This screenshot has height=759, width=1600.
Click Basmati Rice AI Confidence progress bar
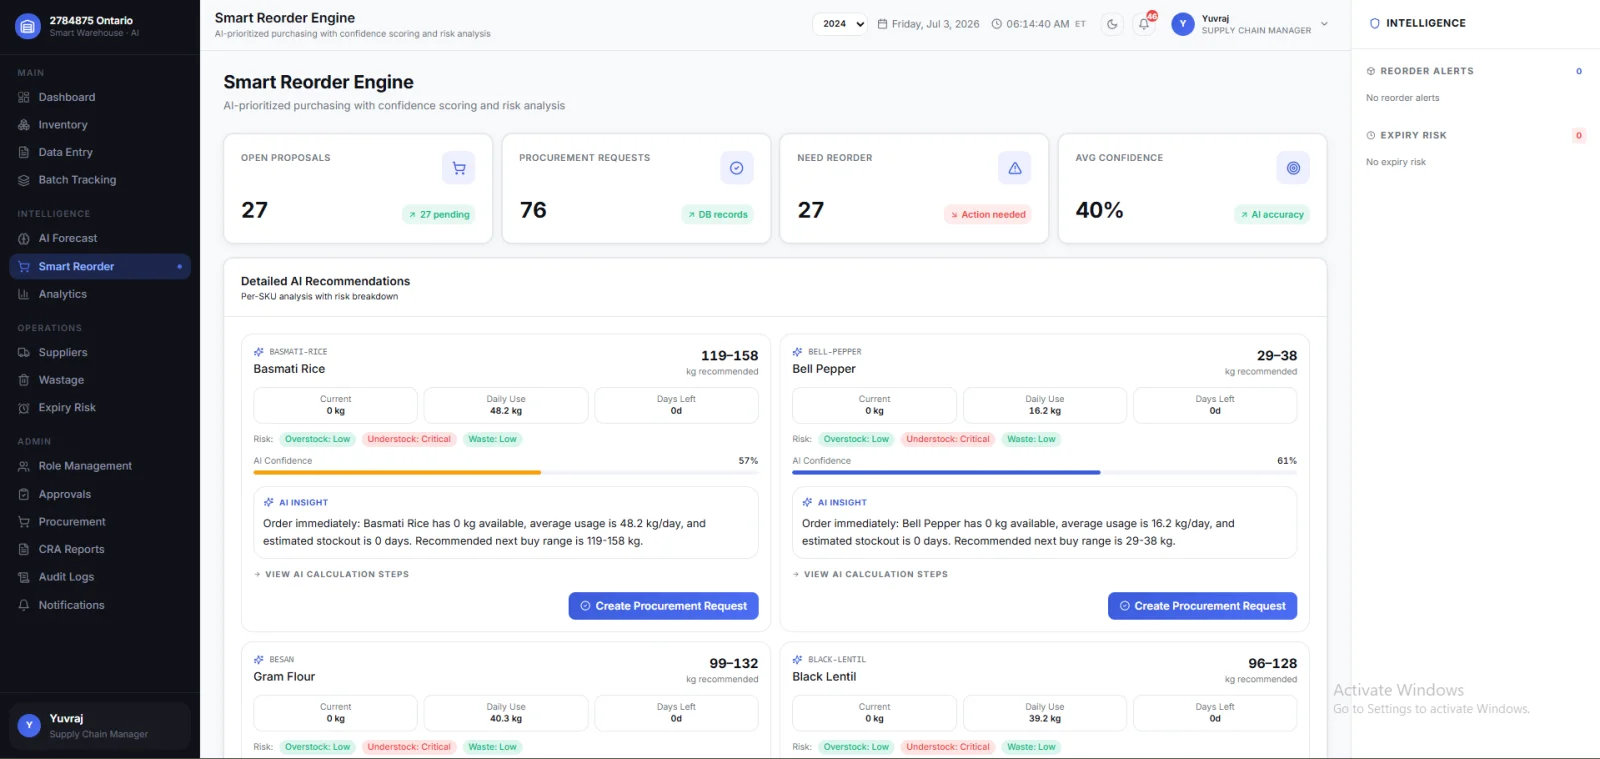click(x=506, y=472)
